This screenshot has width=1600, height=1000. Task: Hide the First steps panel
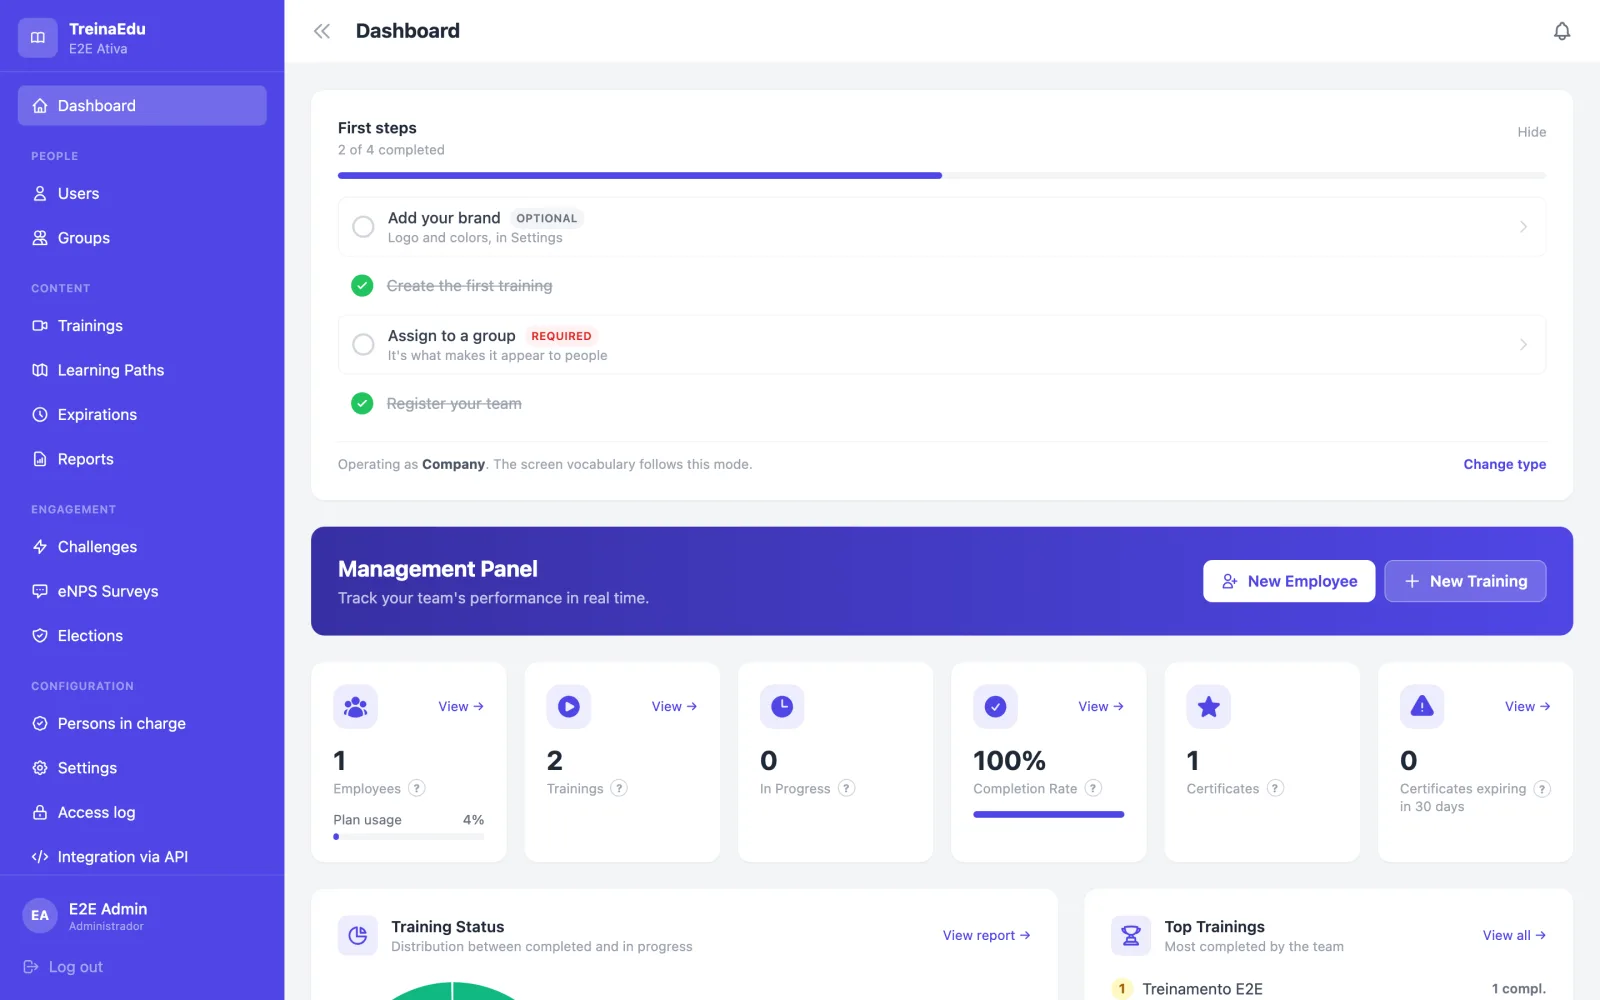click(1531, 132)
